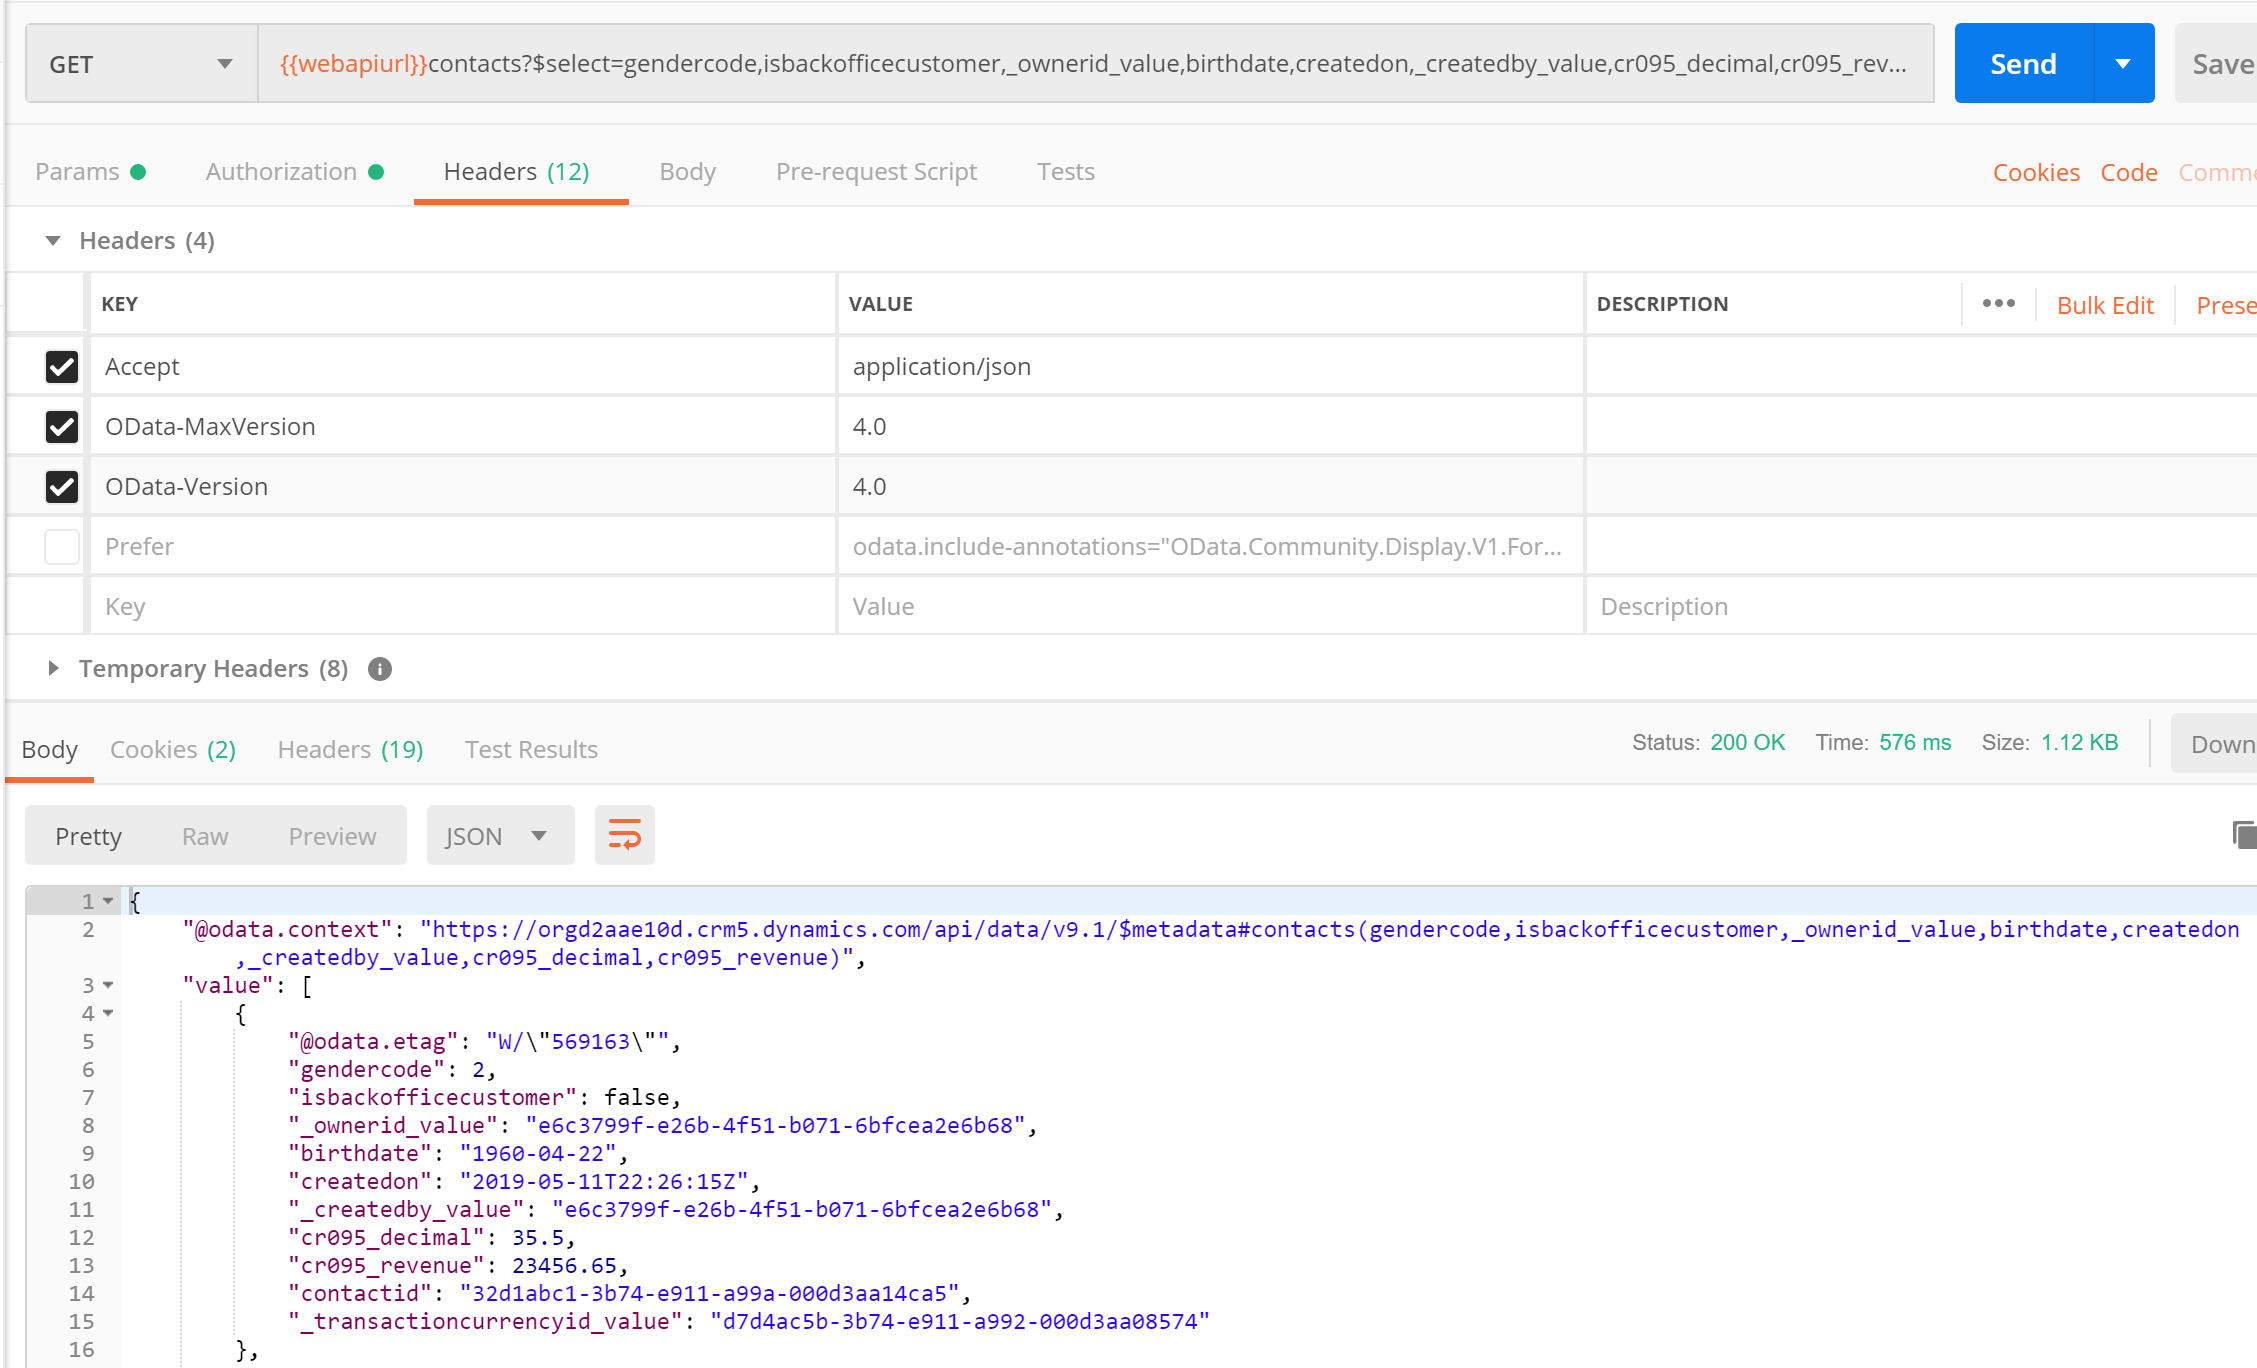
Task: Open the Pre-request Script tab
Action: coord(876,172)
